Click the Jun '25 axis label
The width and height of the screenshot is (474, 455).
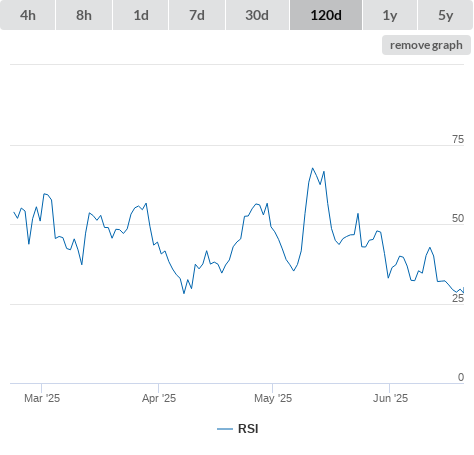tap(390, 398)
